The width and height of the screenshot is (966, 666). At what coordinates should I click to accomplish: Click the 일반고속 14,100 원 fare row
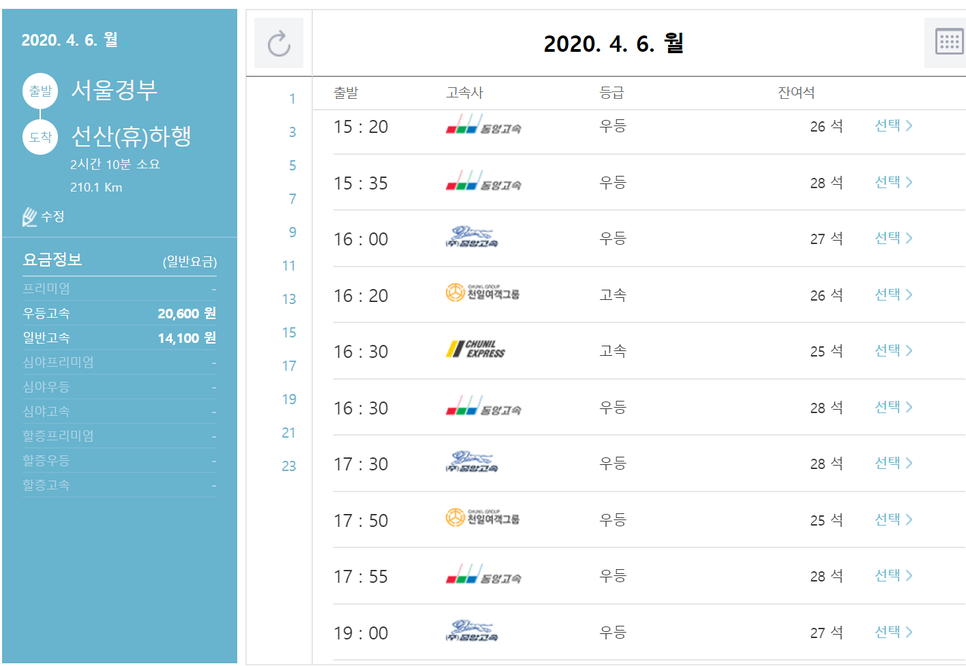click(120, 338)
